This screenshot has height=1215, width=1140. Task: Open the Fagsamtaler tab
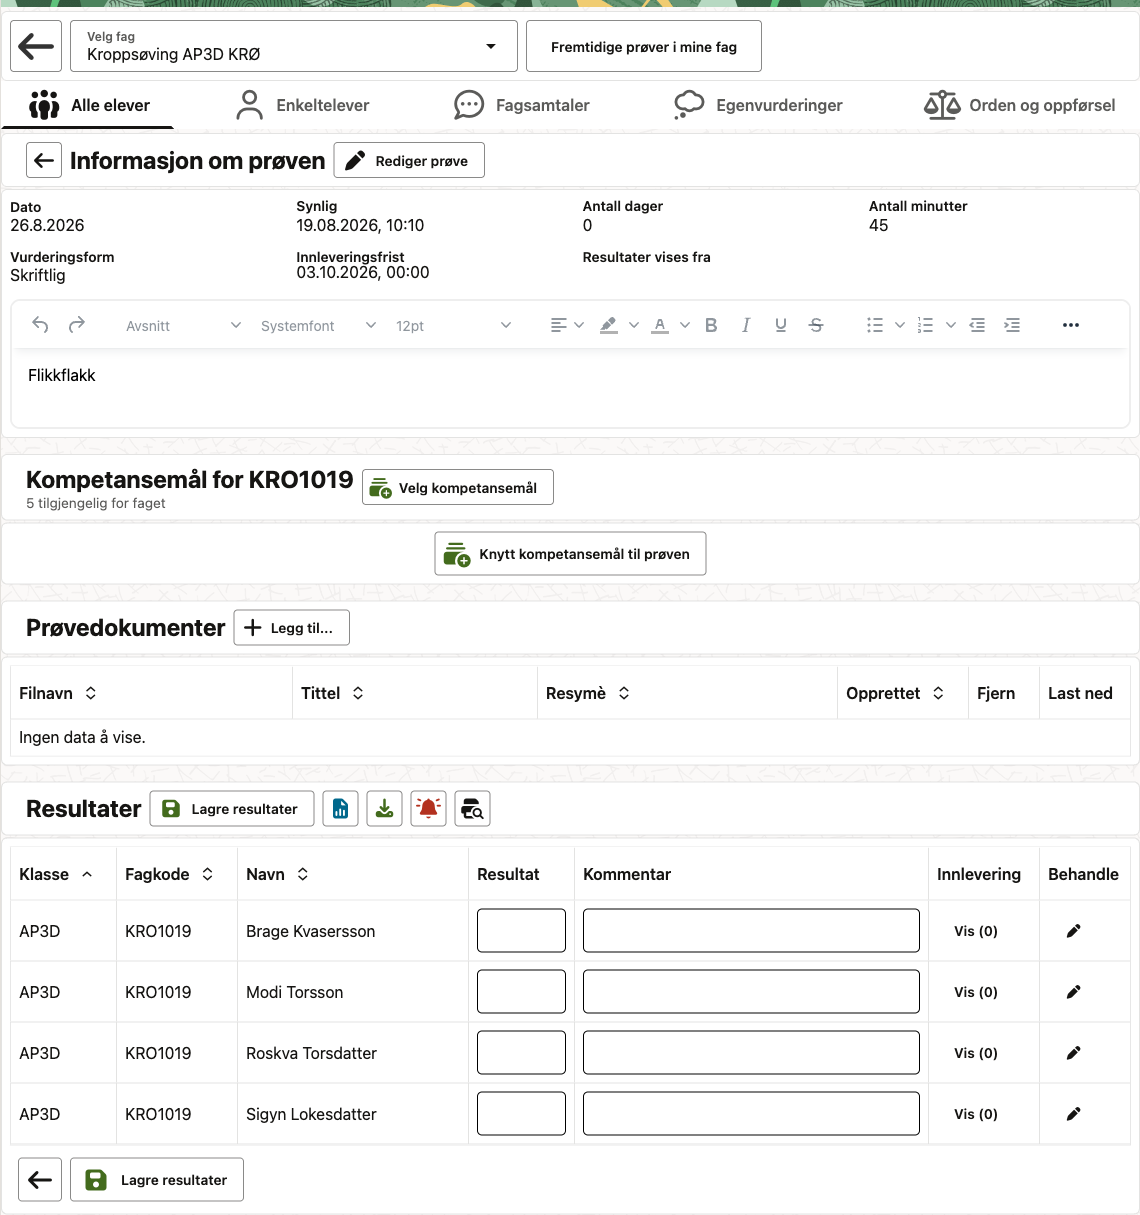pyautogui.click(x=521, y=105)
